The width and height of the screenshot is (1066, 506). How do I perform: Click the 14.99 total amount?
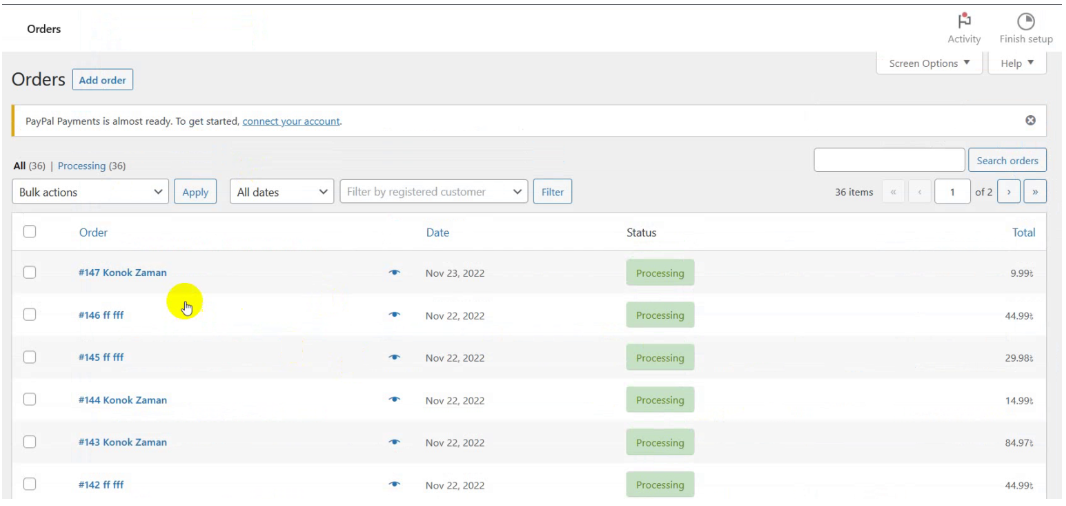pyautogui.click(x=1020, y=401)
